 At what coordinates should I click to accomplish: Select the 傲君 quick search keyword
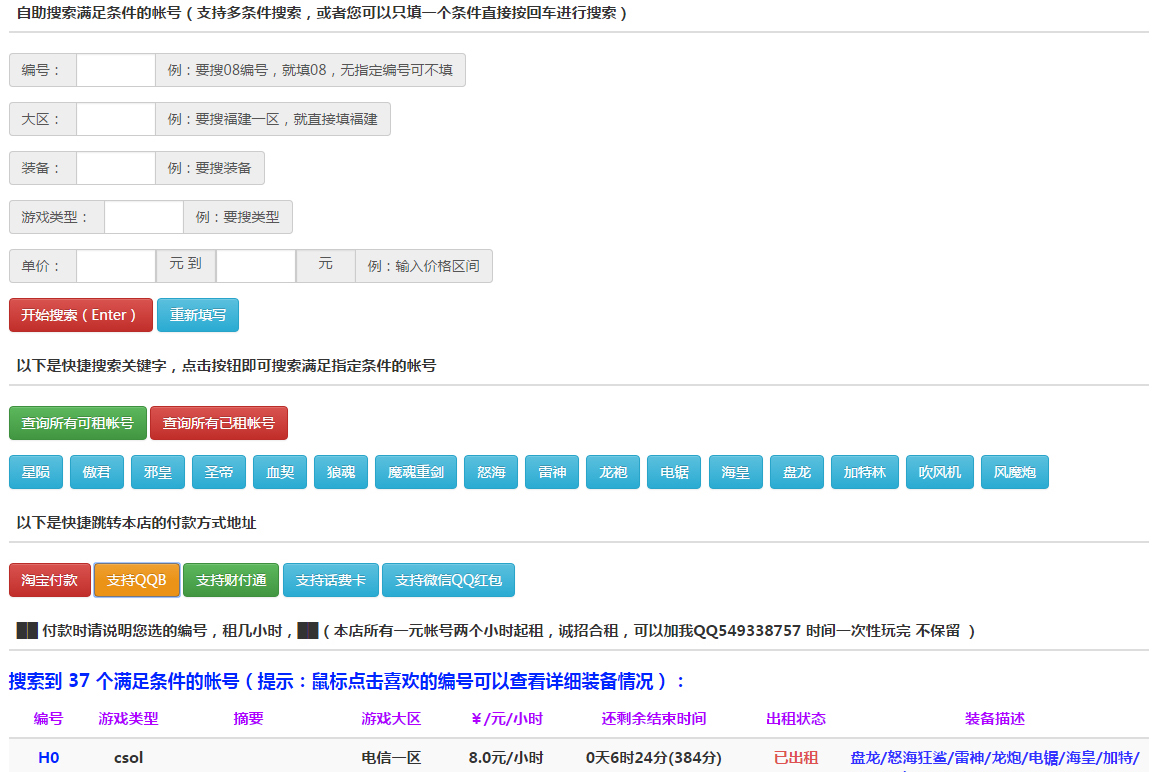point(97,472)
